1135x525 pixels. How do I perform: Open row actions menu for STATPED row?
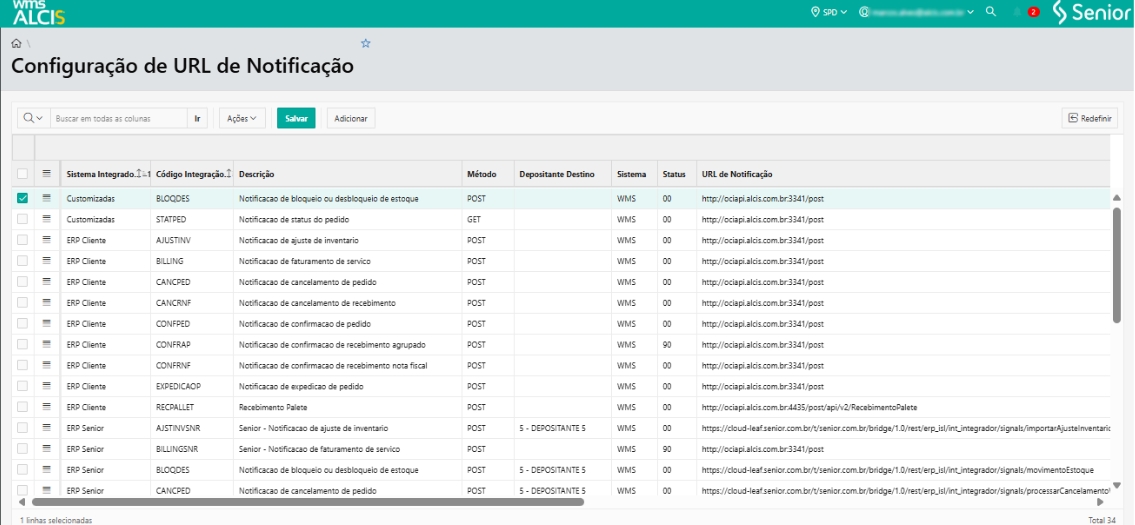(x=46, y=218)
